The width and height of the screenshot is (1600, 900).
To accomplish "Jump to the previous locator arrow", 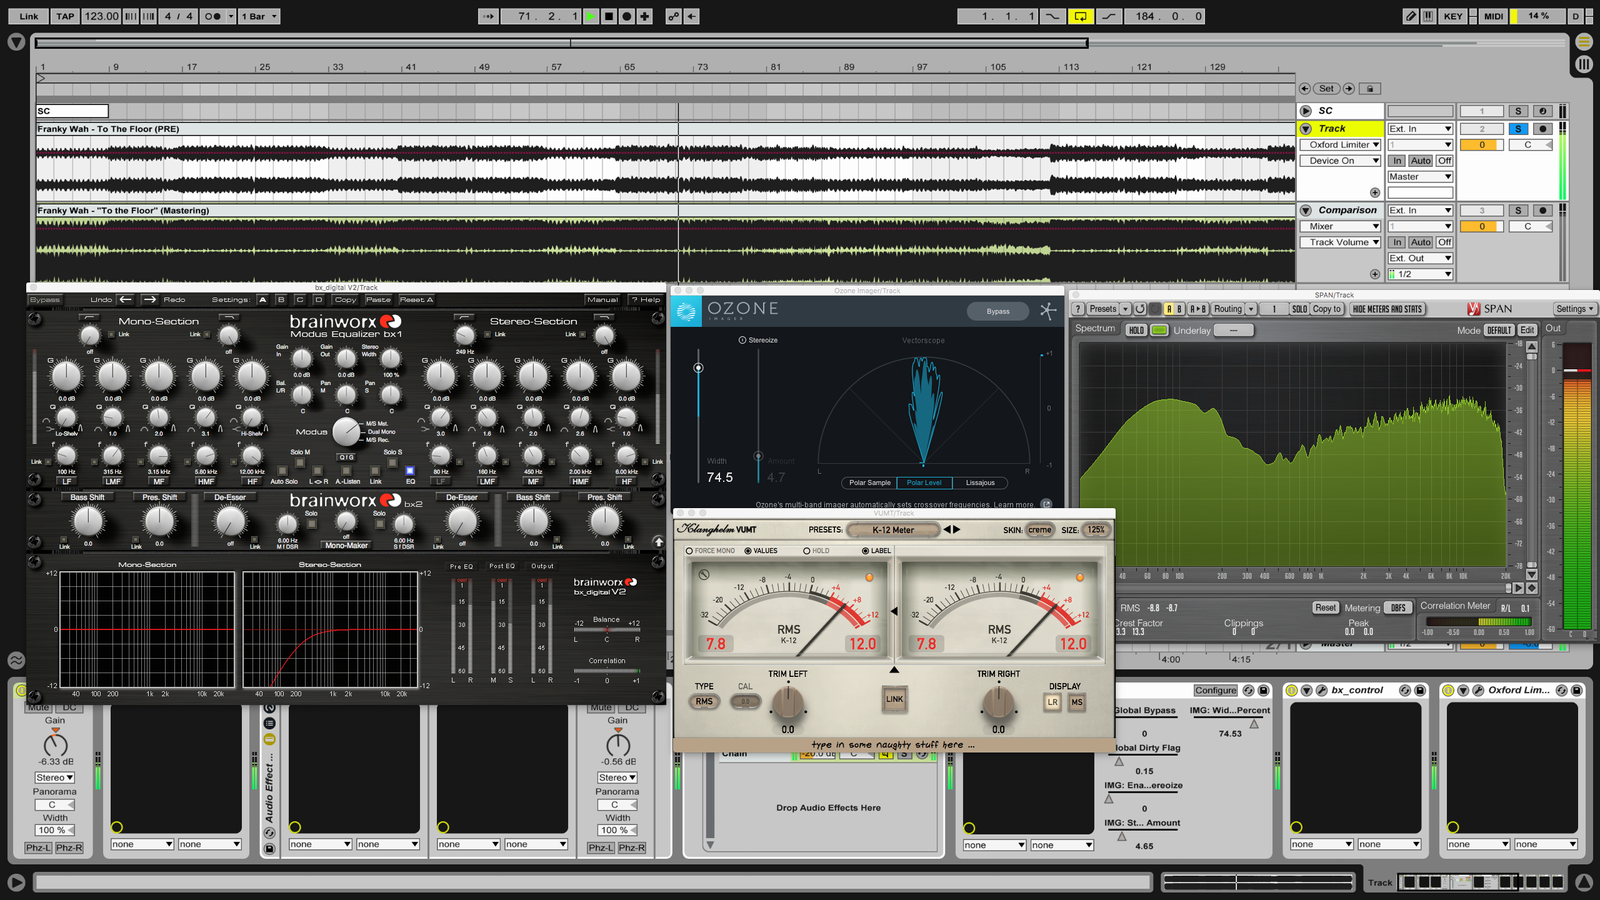I will pyautogui.click(x=1304, y=88).
